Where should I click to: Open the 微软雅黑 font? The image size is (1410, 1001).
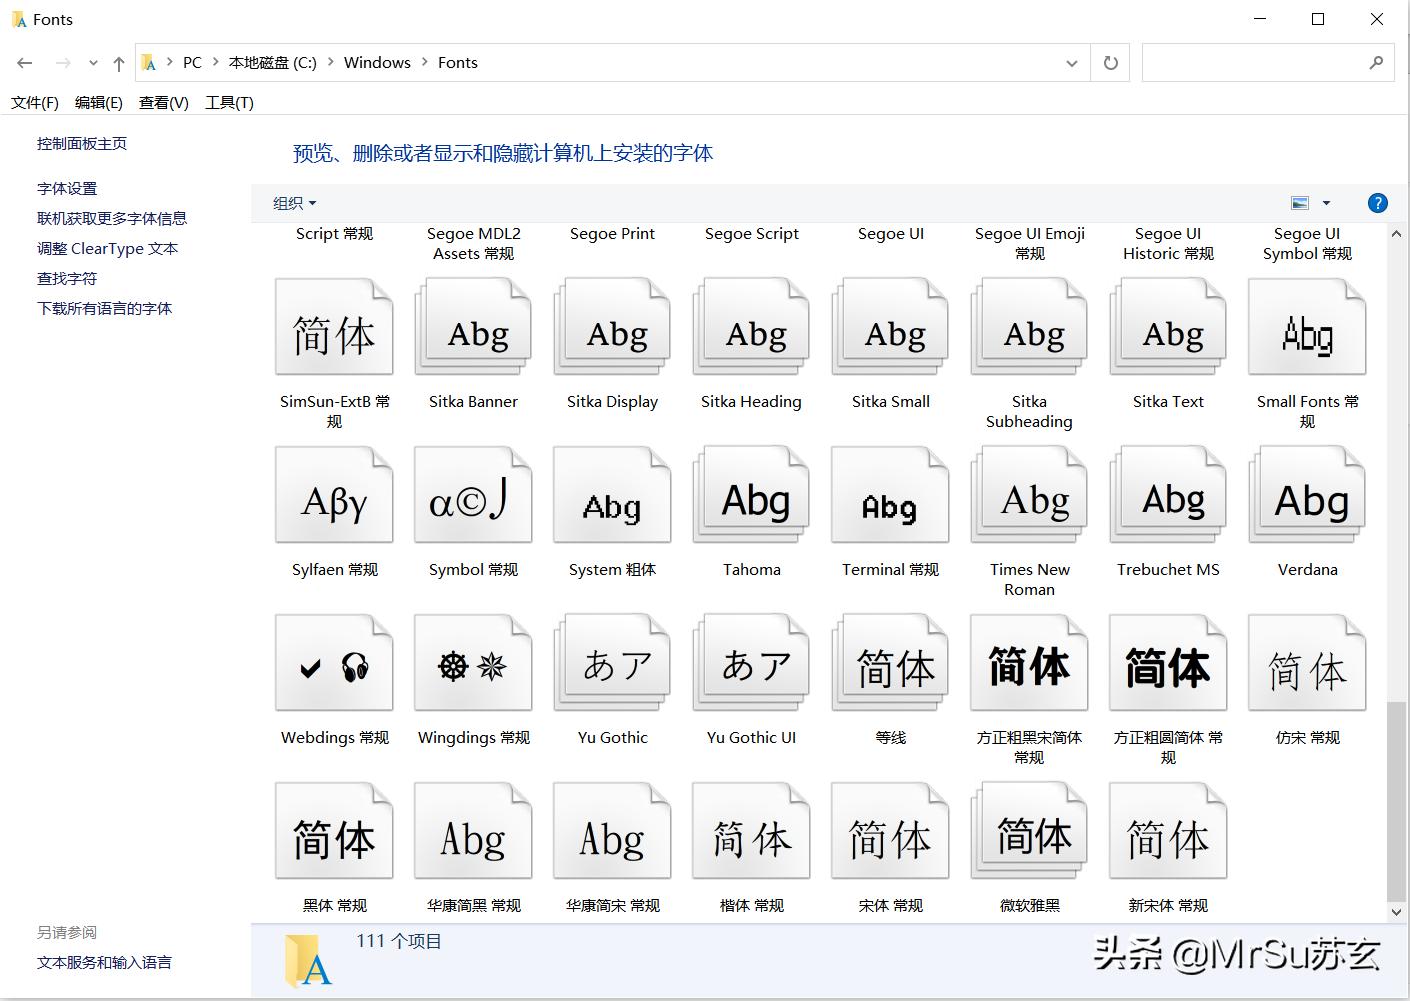(x=1028, y=830)
